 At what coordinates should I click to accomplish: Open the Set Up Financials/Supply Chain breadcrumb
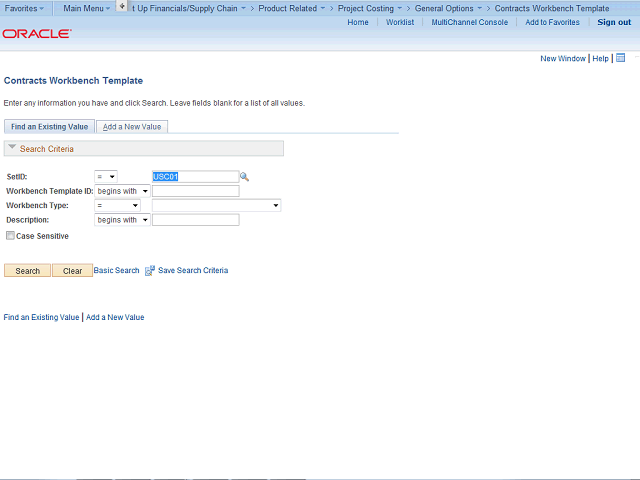(189, 8)
